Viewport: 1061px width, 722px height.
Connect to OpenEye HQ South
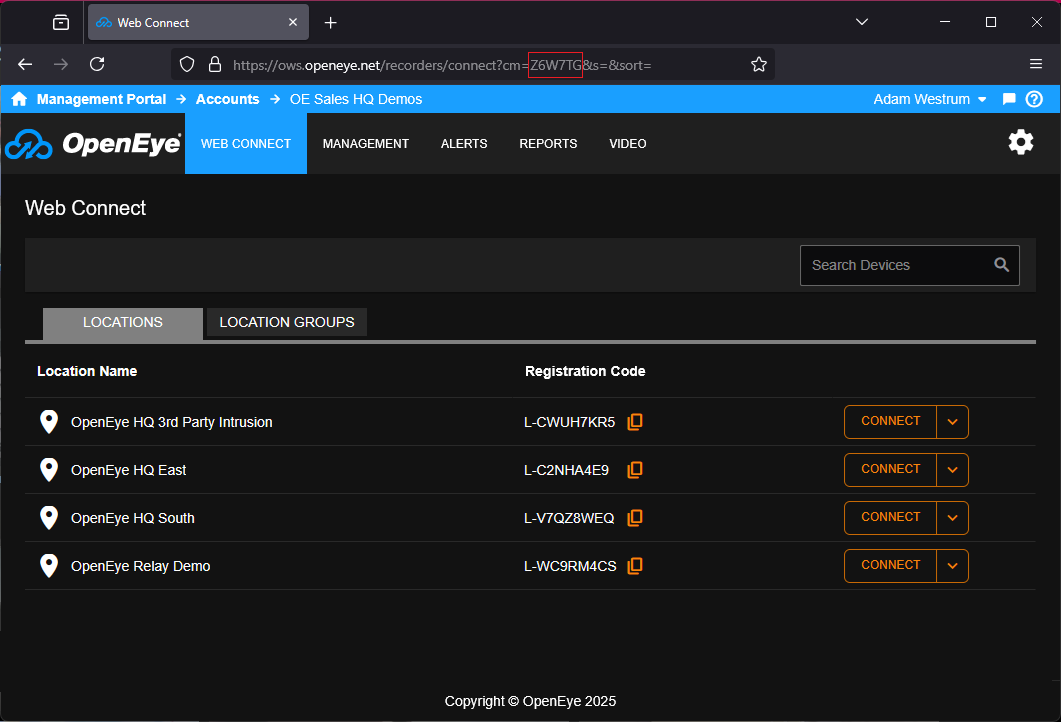click(x=890, y=518)
